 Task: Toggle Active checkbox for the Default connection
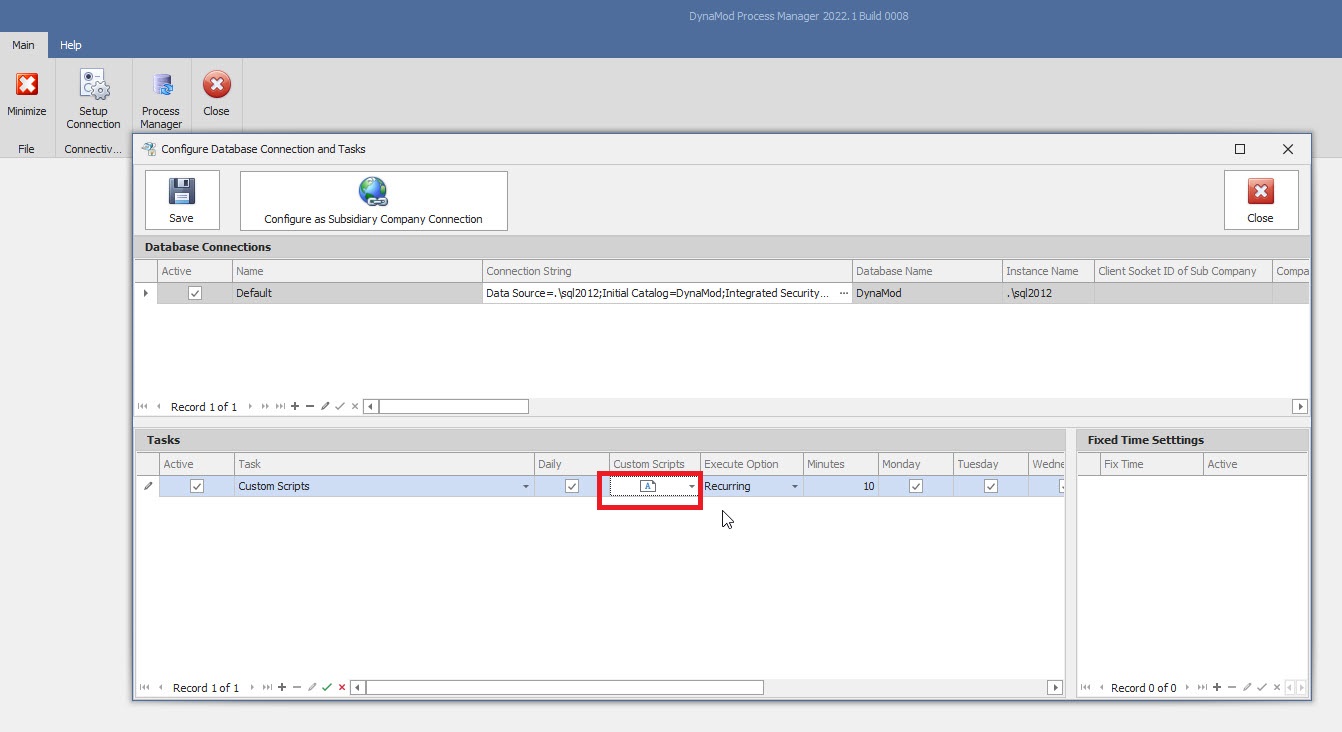coord(195,293)
